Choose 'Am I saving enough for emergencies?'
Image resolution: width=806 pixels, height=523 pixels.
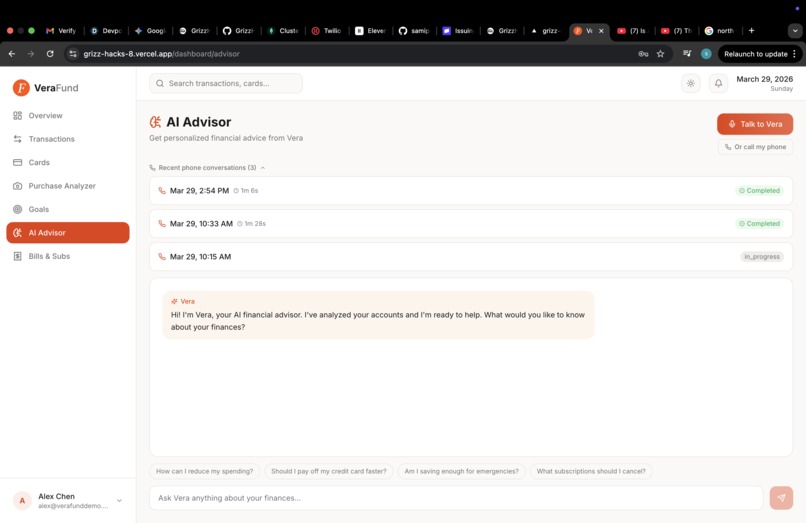point(462,471)
